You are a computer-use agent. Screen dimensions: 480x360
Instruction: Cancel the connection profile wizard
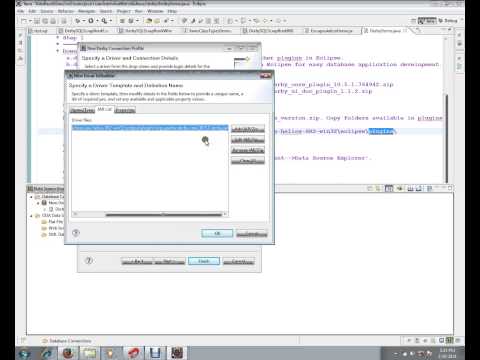(239, 261)
